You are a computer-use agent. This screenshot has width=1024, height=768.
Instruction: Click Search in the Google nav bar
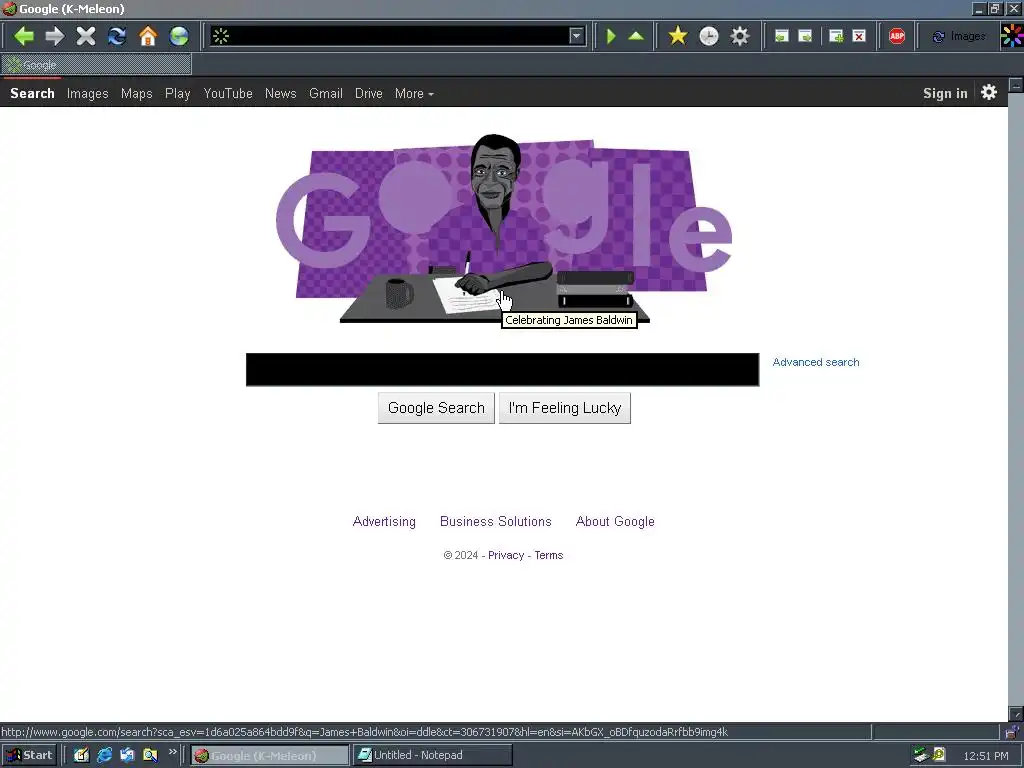click(x=32, y=93)
